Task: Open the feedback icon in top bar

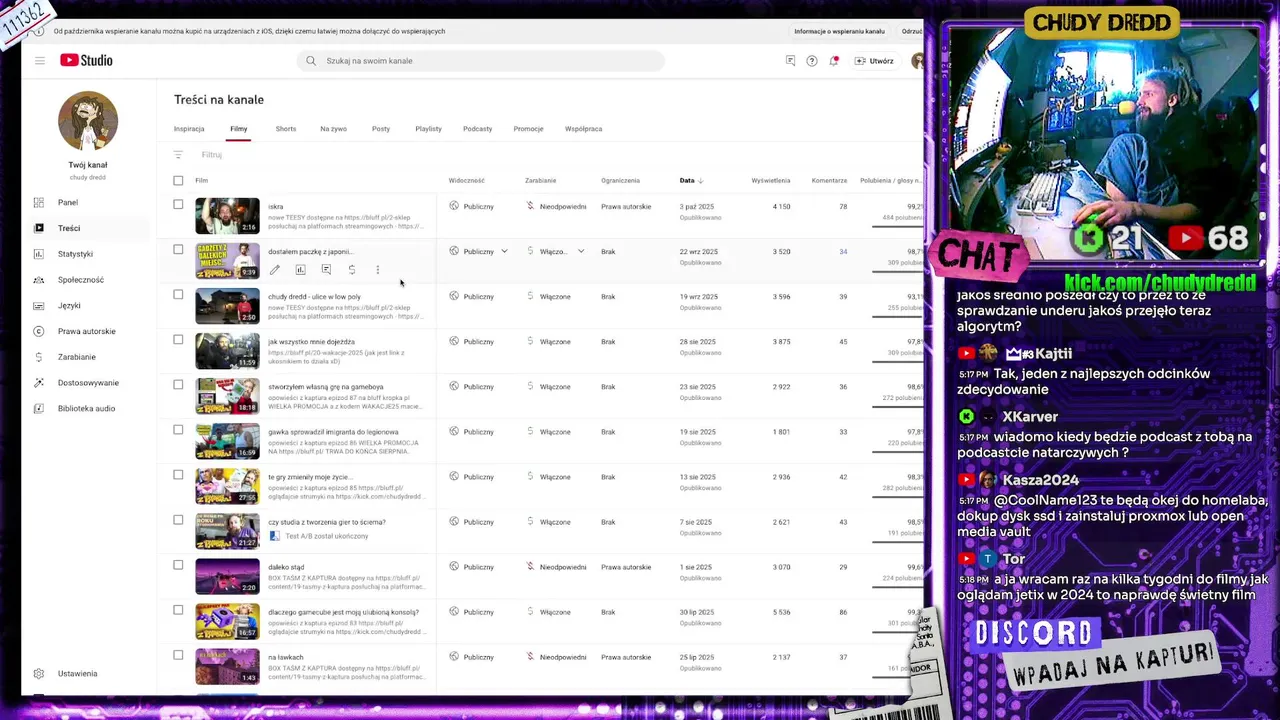Action: [x=790, y=61]
